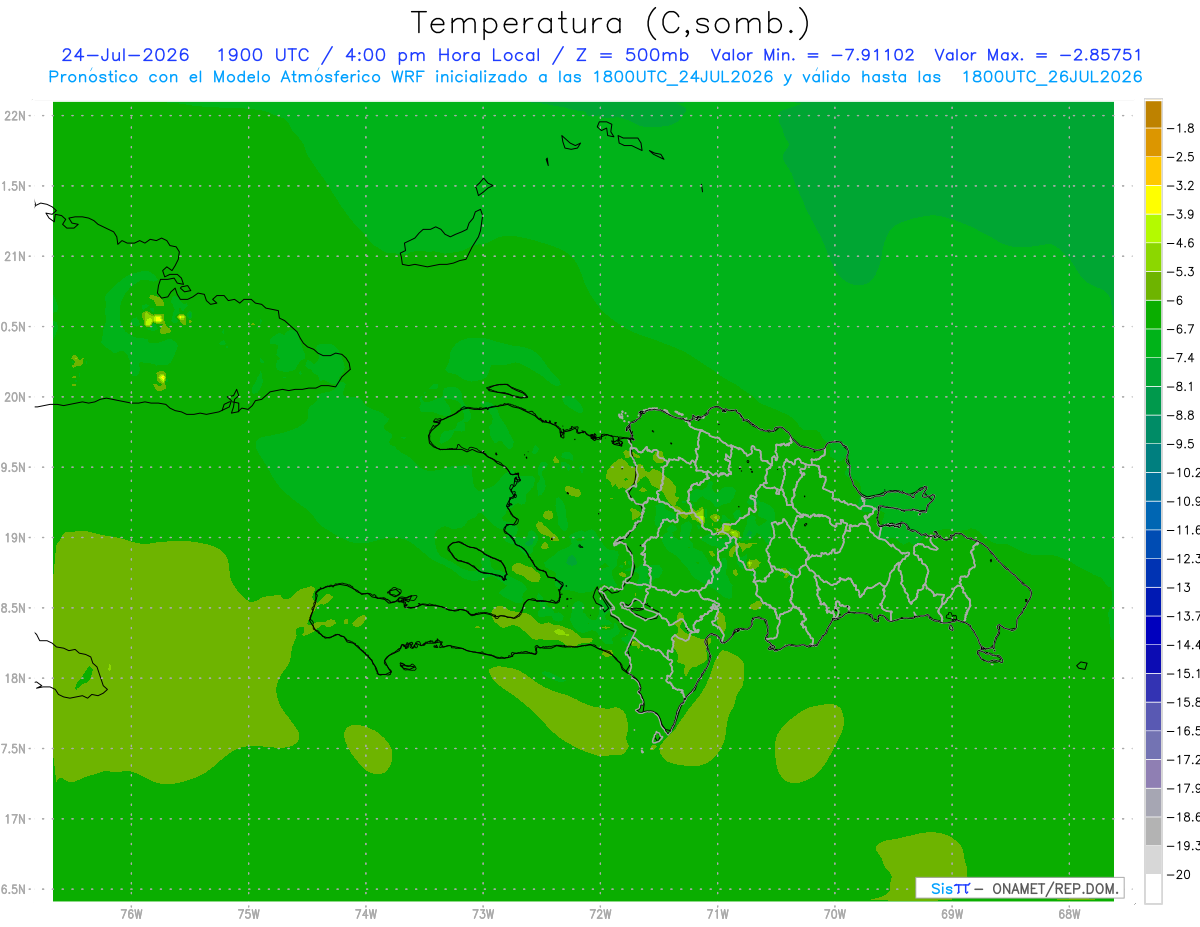Click the '-3.9' colorbar value
The width and height of the screenshot is (1200, 927).
[1179, 214]
